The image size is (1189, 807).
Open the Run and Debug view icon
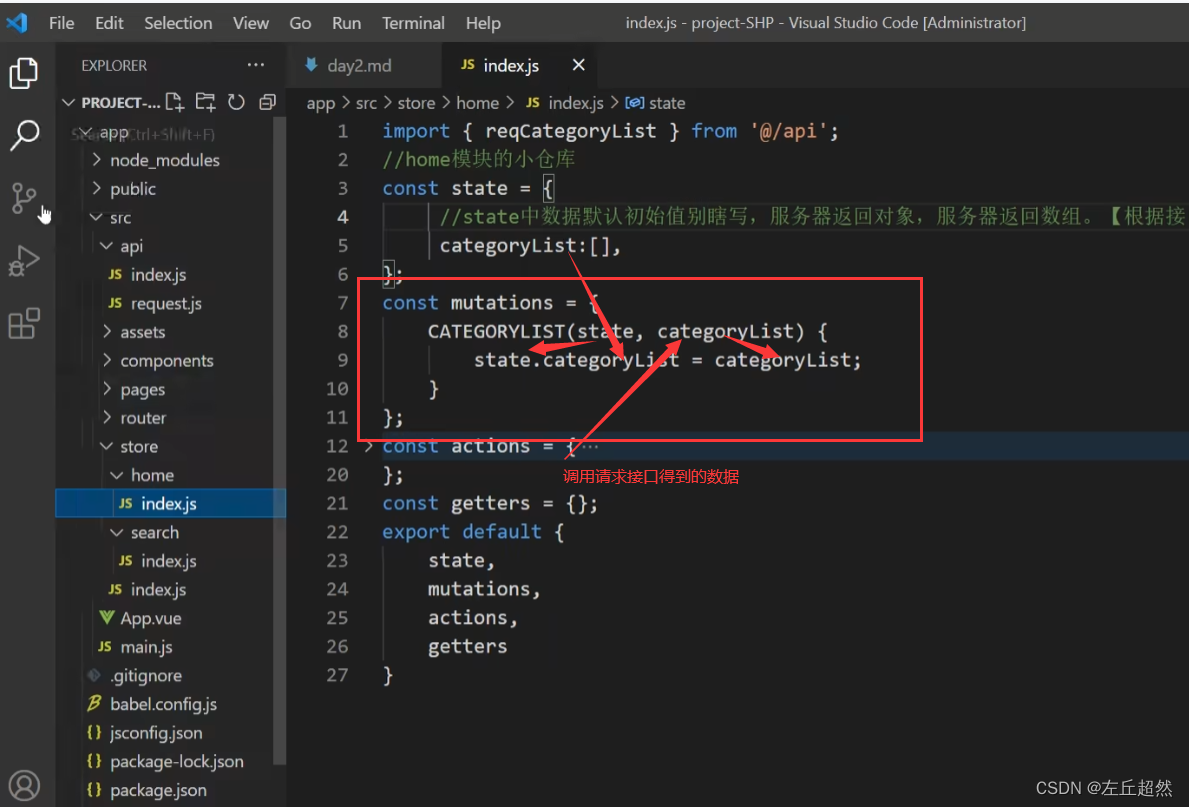[24, 261]
